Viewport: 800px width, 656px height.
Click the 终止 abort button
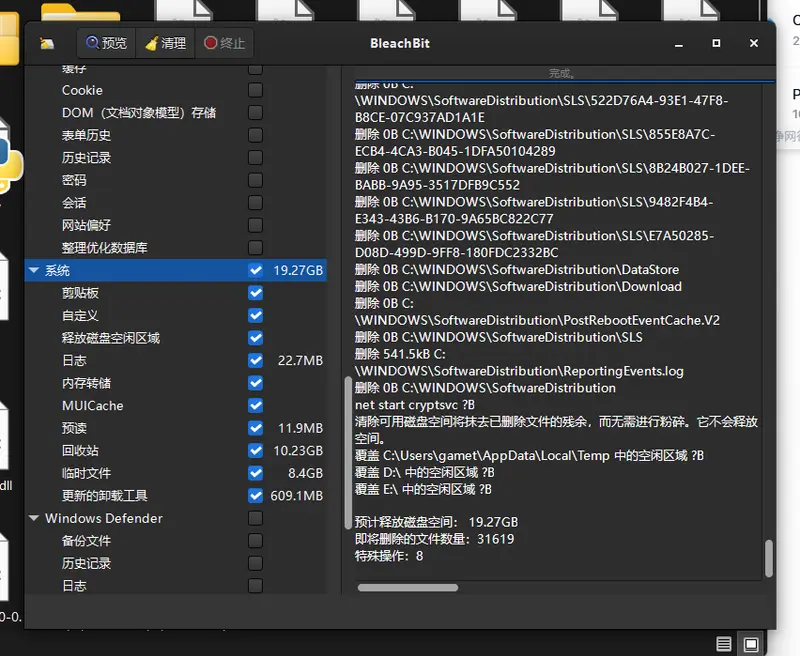click(x=224, y=43)
